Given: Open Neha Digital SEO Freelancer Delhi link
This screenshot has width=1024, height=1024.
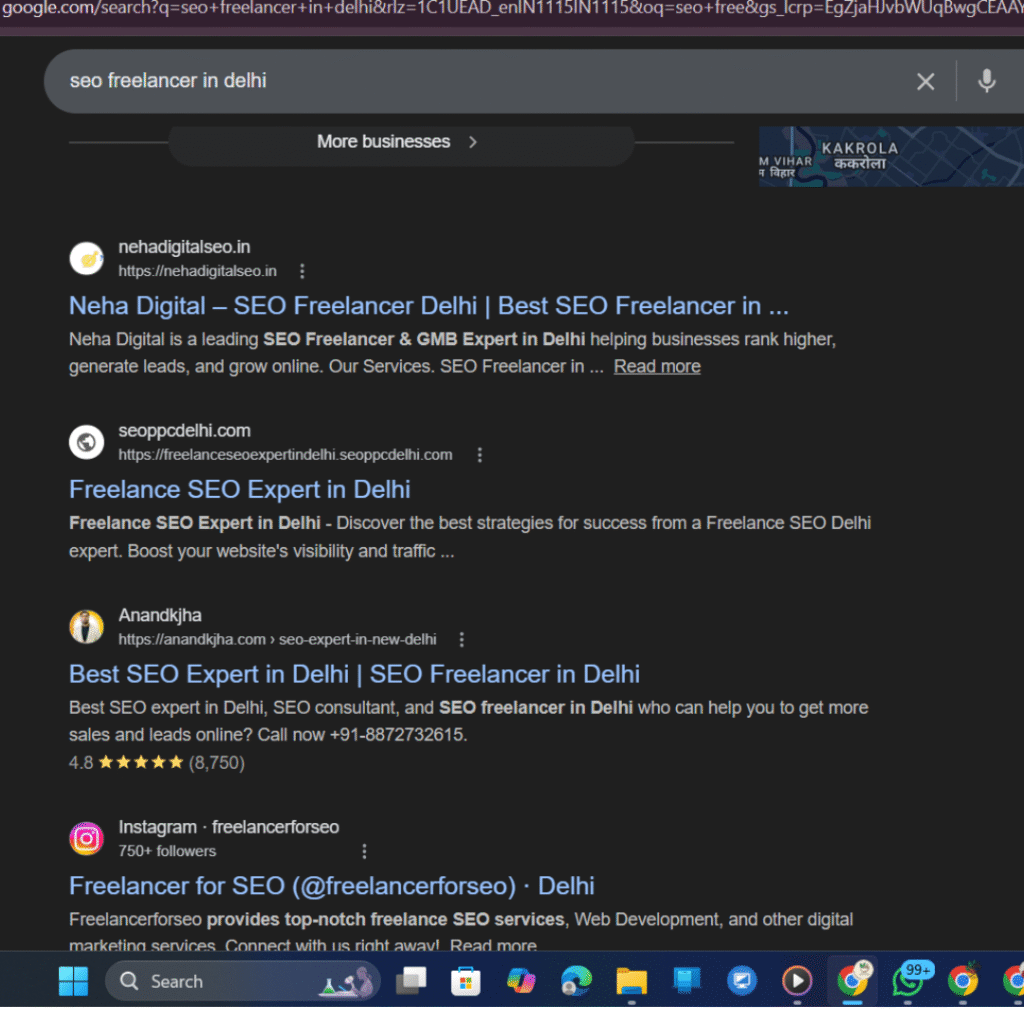Looking at the screenshot, I should tap(428, 306).
